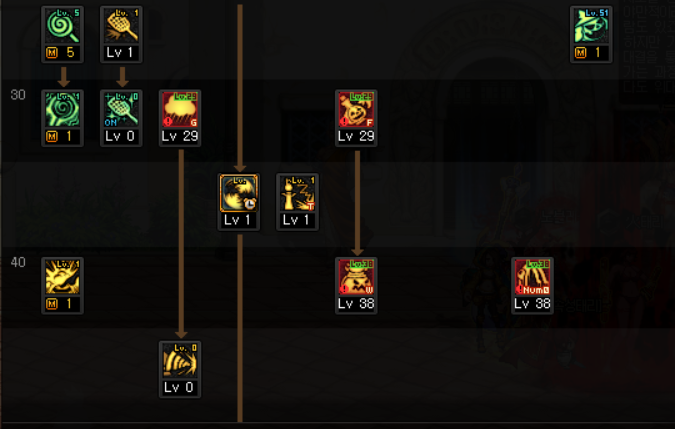This screenshot has height=429, width=675.
Task: Select the highlighted skill with clock icon
Action: coord(239,193)
